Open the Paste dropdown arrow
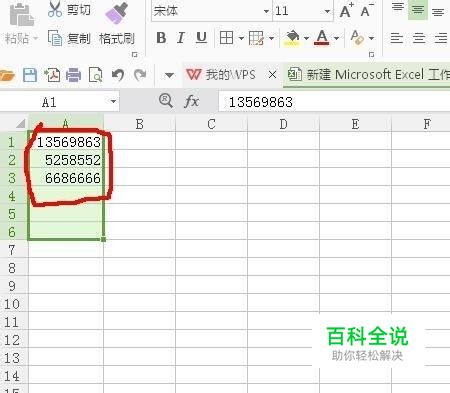Viewport: 450px width, 393px height. 35,39
